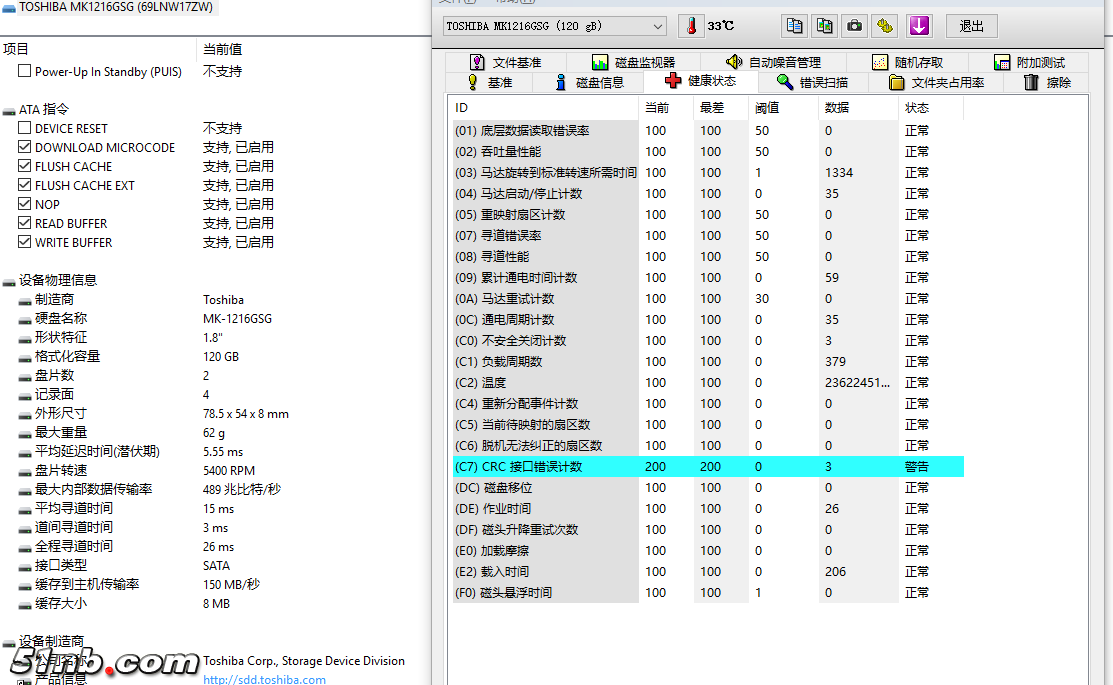1113x685 pixels.
Task: Open the 自动噪音管理 tab
Action: pos(772,62)
